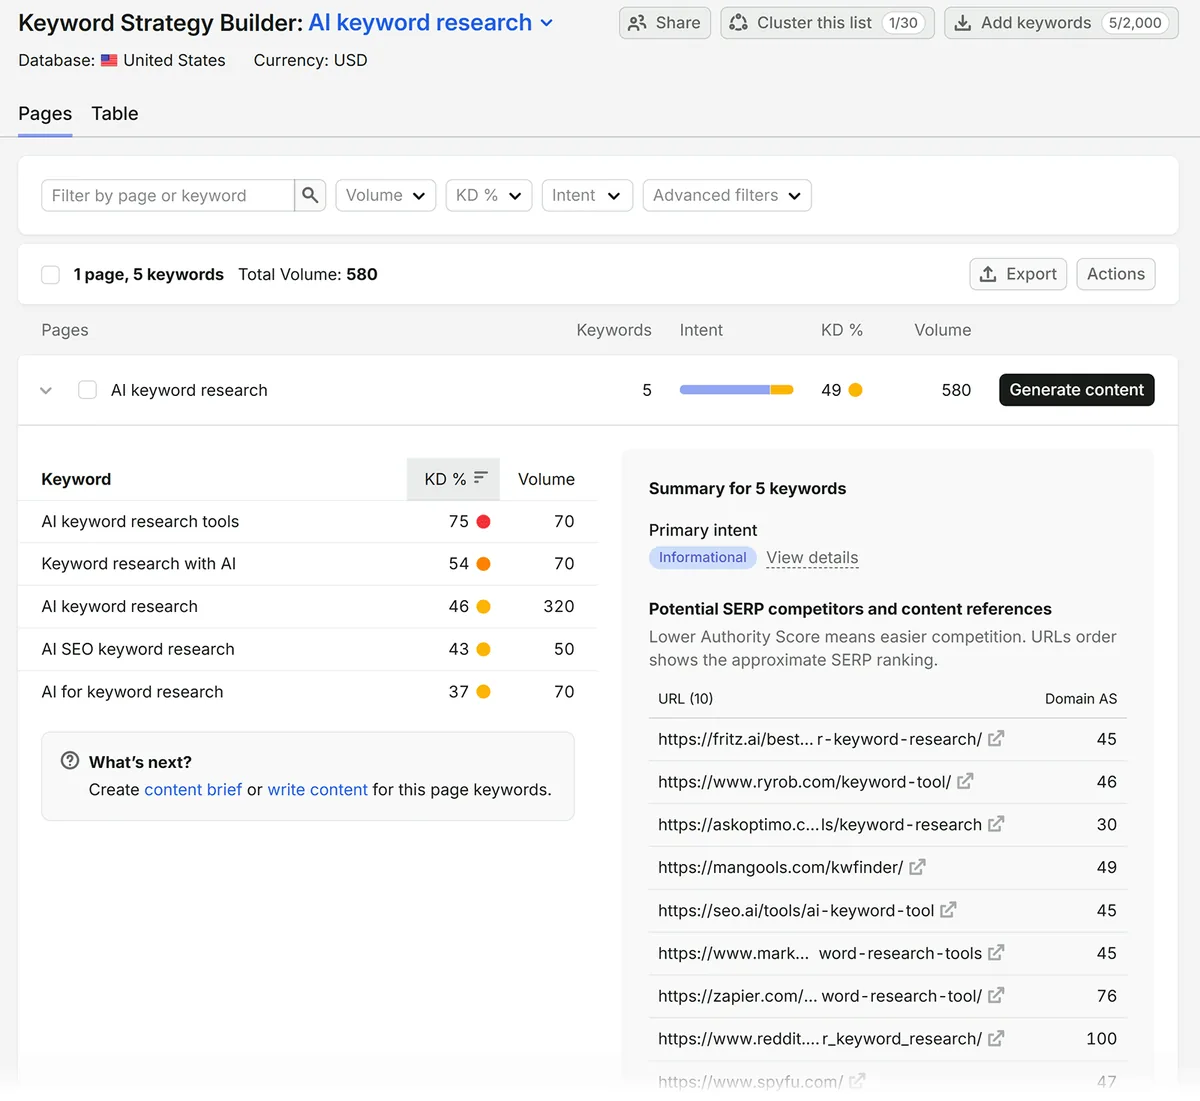Focus the Filter by page or keyword field

(168, 195)
